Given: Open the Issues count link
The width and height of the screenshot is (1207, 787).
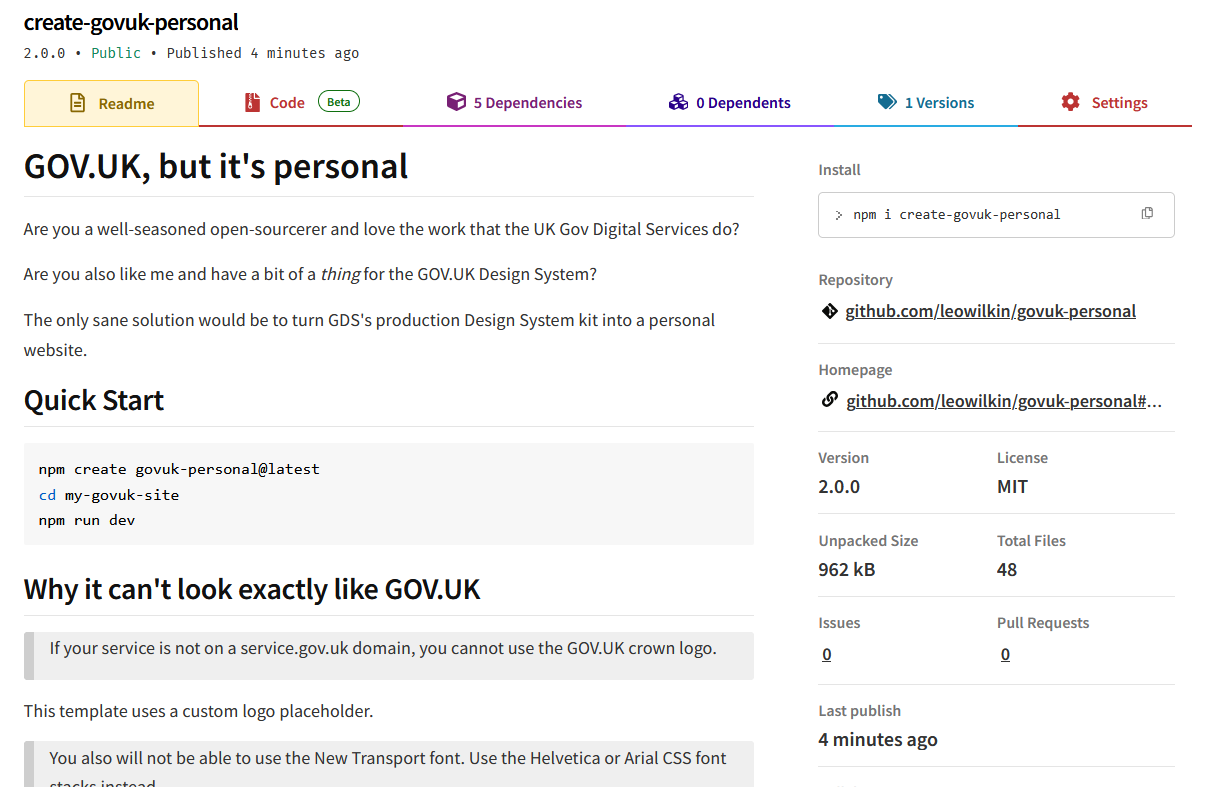Looking at the screenshot, I should click(x=826, y=654).
